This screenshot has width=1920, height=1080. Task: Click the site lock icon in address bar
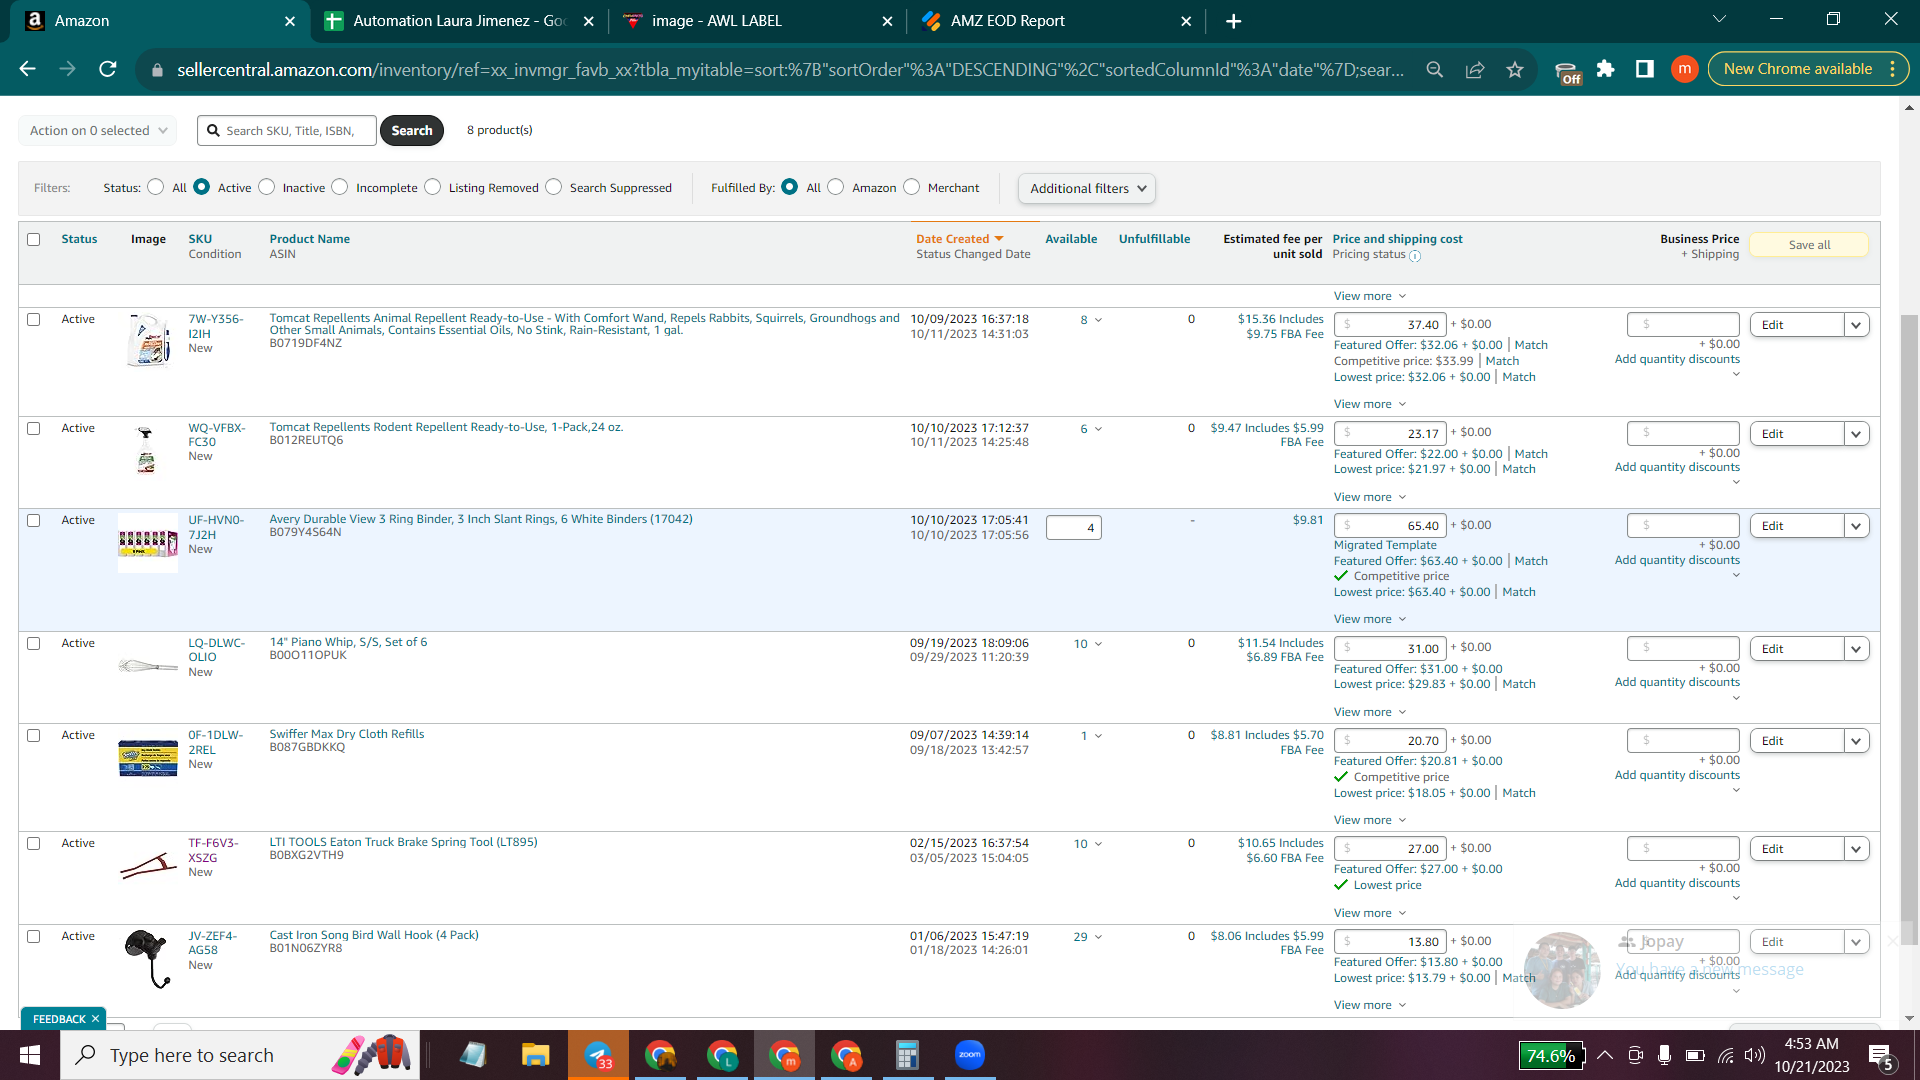coord(157,70)
